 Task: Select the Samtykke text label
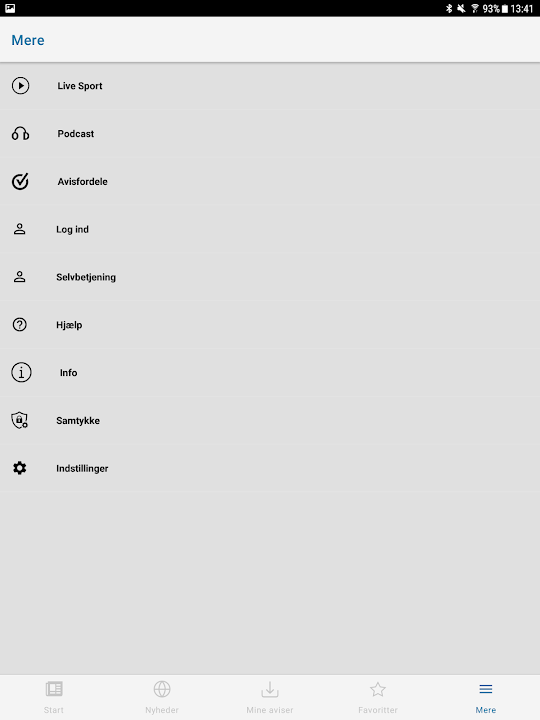click(x=78, y=421)
